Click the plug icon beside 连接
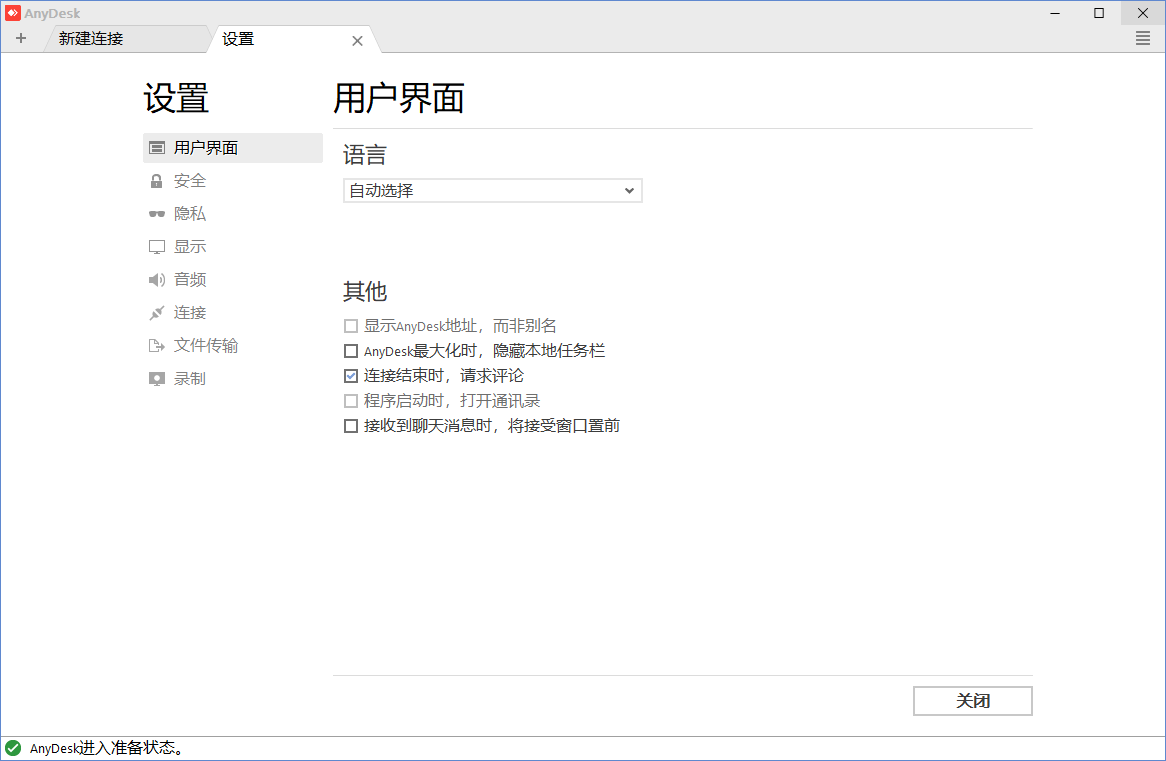Viewport: 1166px width, 761px height. coord(157,312)
